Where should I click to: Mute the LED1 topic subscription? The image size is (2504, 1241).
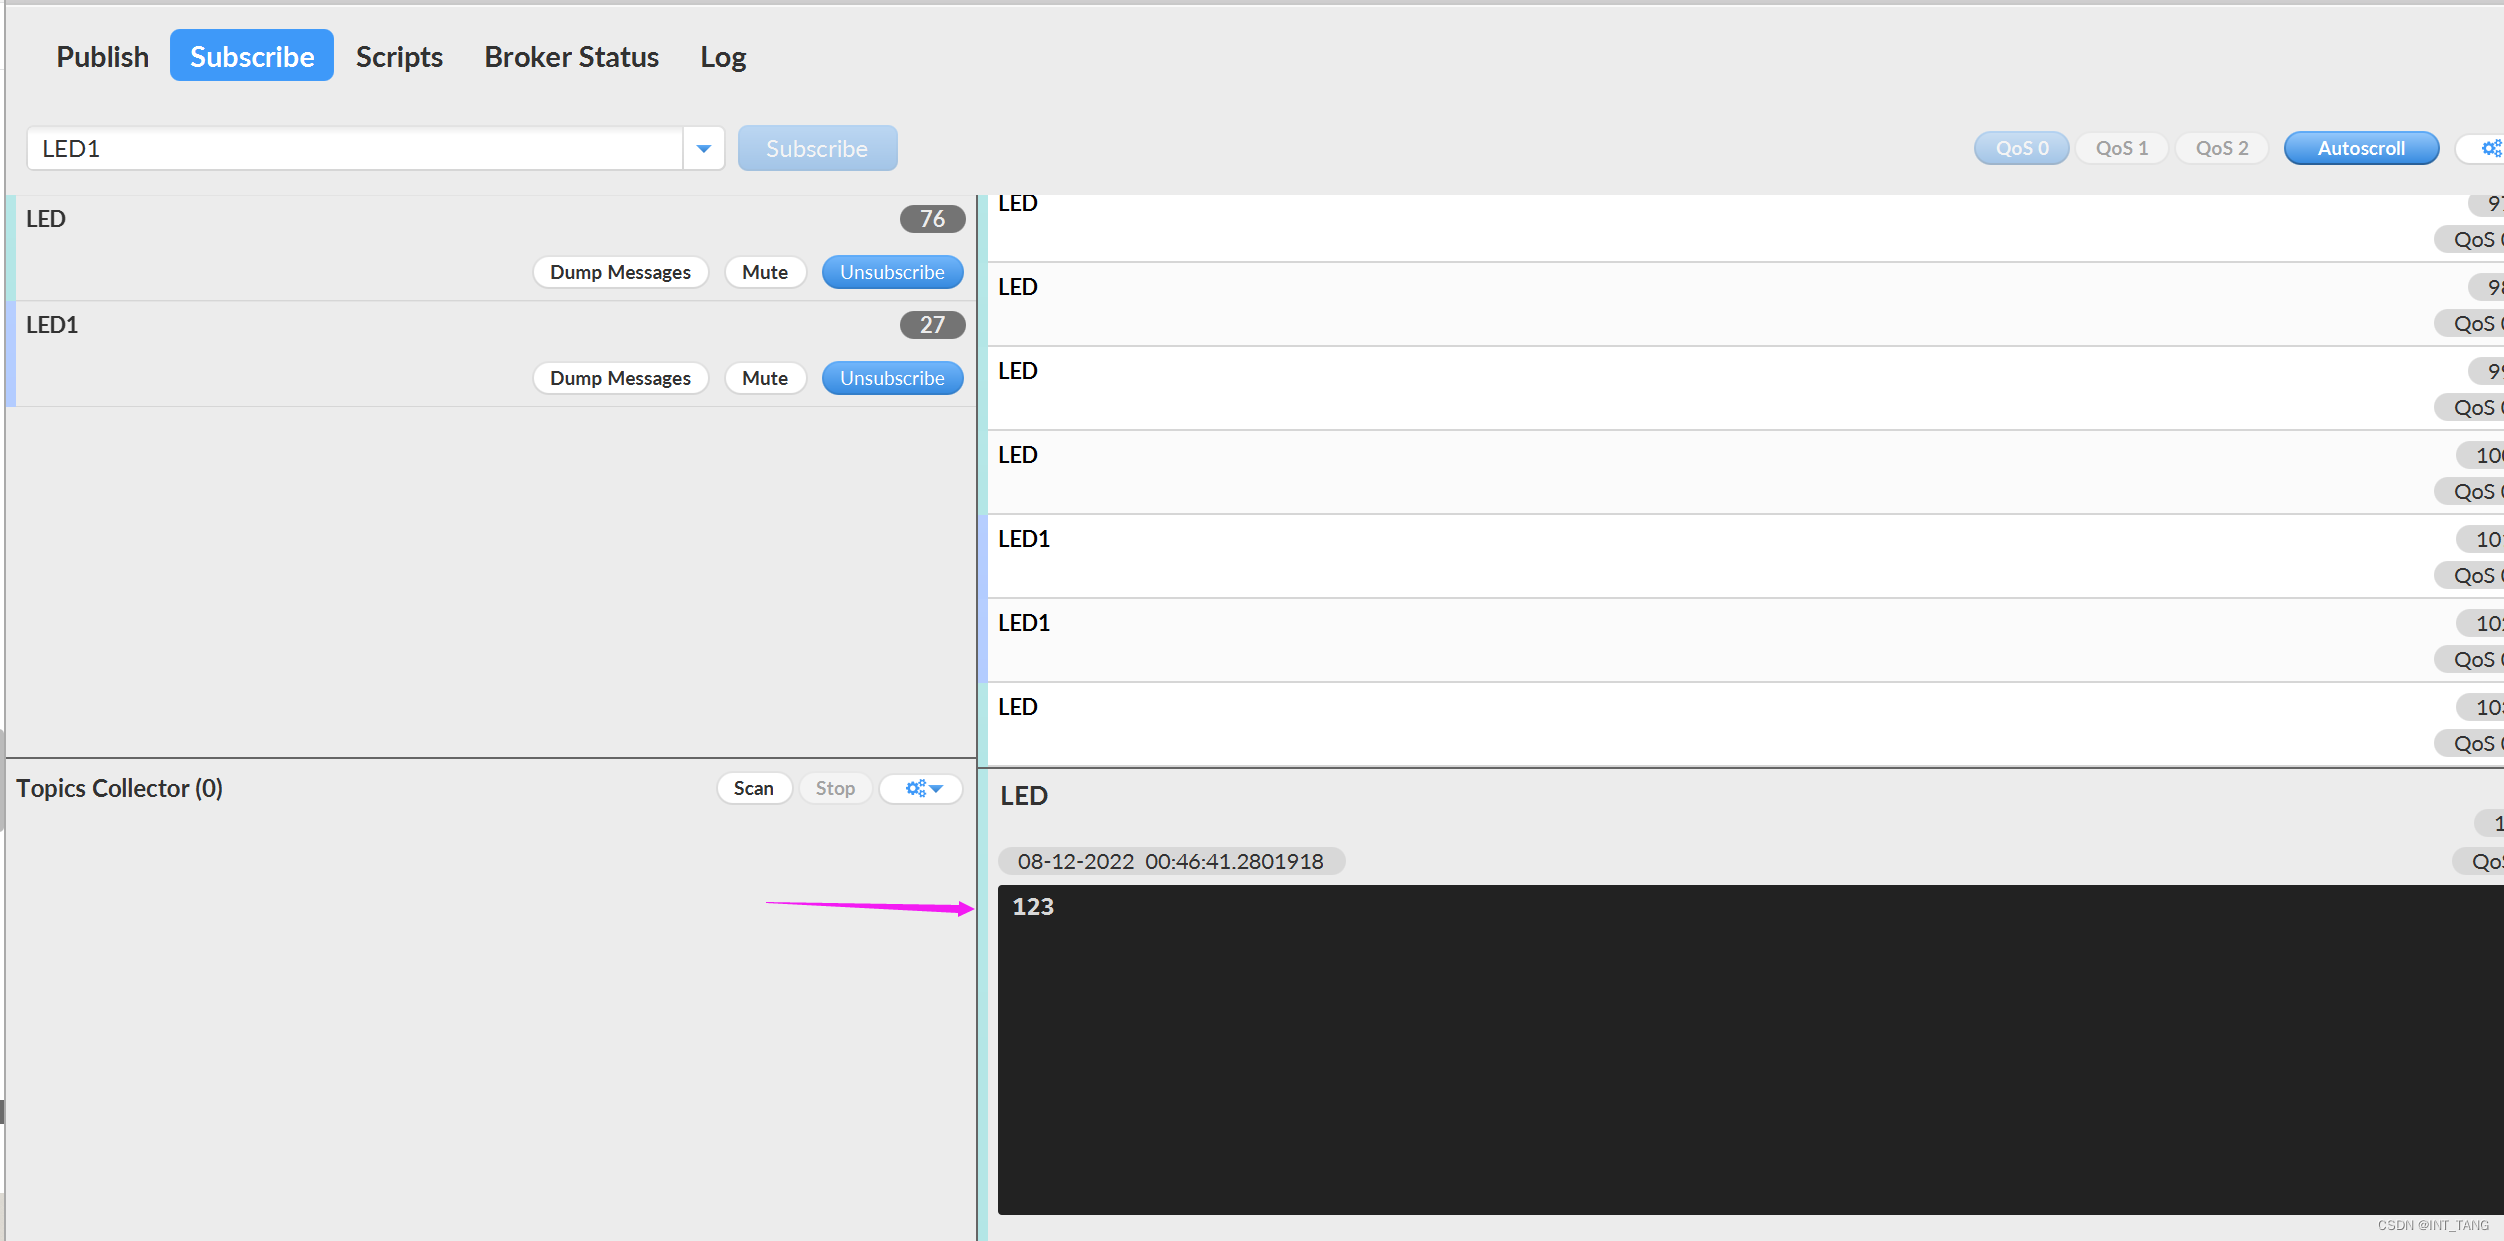(763, 379)
